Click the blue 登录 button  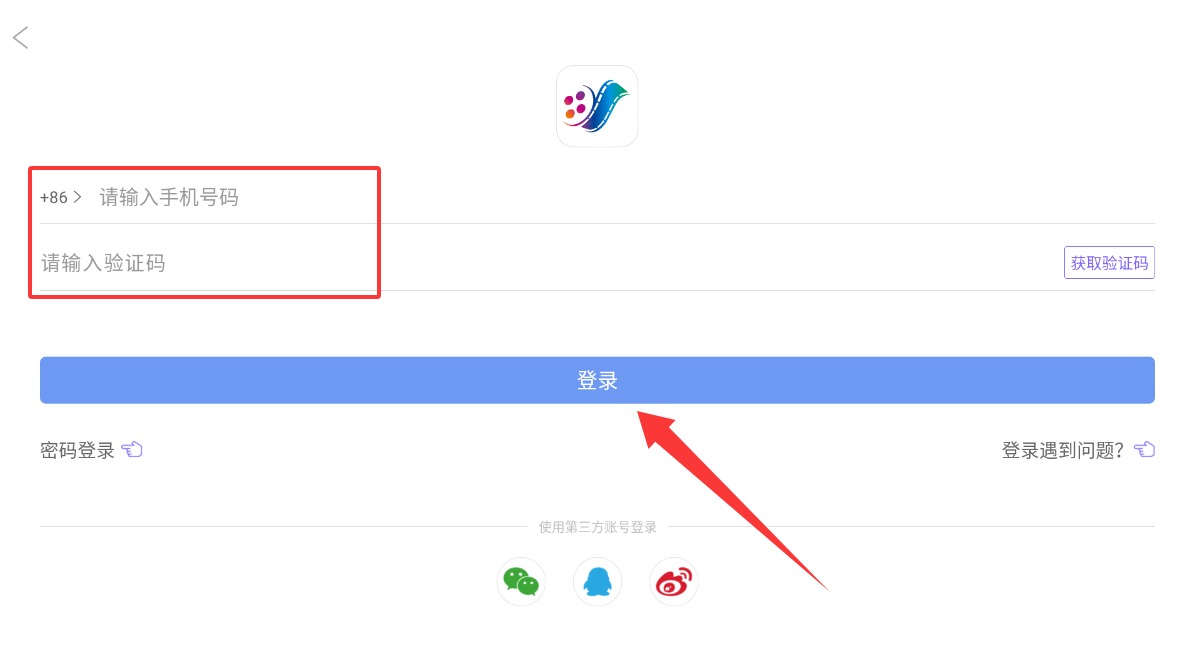tap(597, 380)
